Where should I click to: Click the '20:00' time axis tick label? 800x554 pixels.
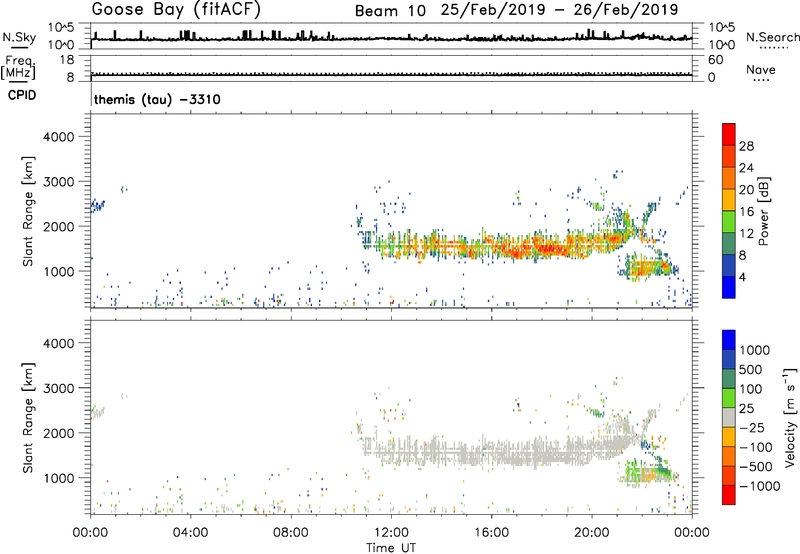click(x=592, y=533)
